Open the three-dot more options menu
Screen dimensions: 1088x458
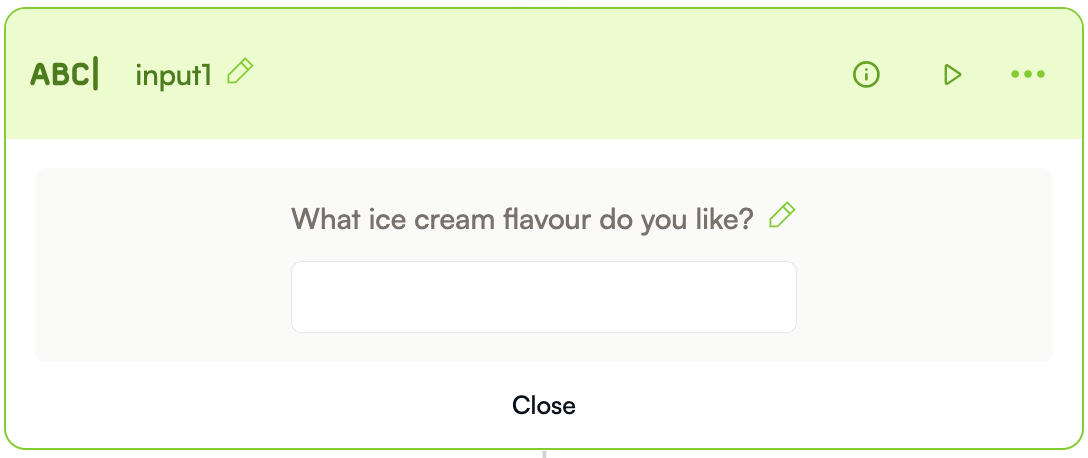coord(1027,74)
